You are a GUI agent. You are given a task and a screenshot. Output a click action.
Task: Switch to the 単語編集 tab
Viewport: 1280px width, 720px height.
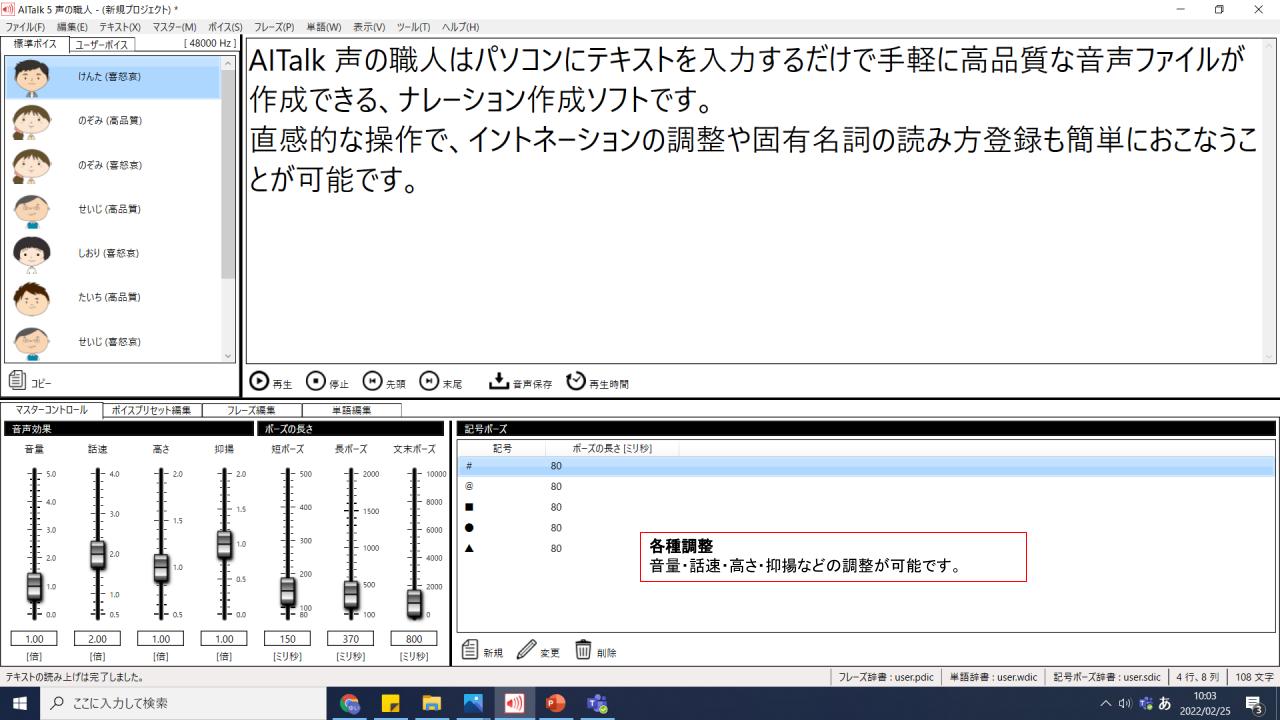(353, 409)
